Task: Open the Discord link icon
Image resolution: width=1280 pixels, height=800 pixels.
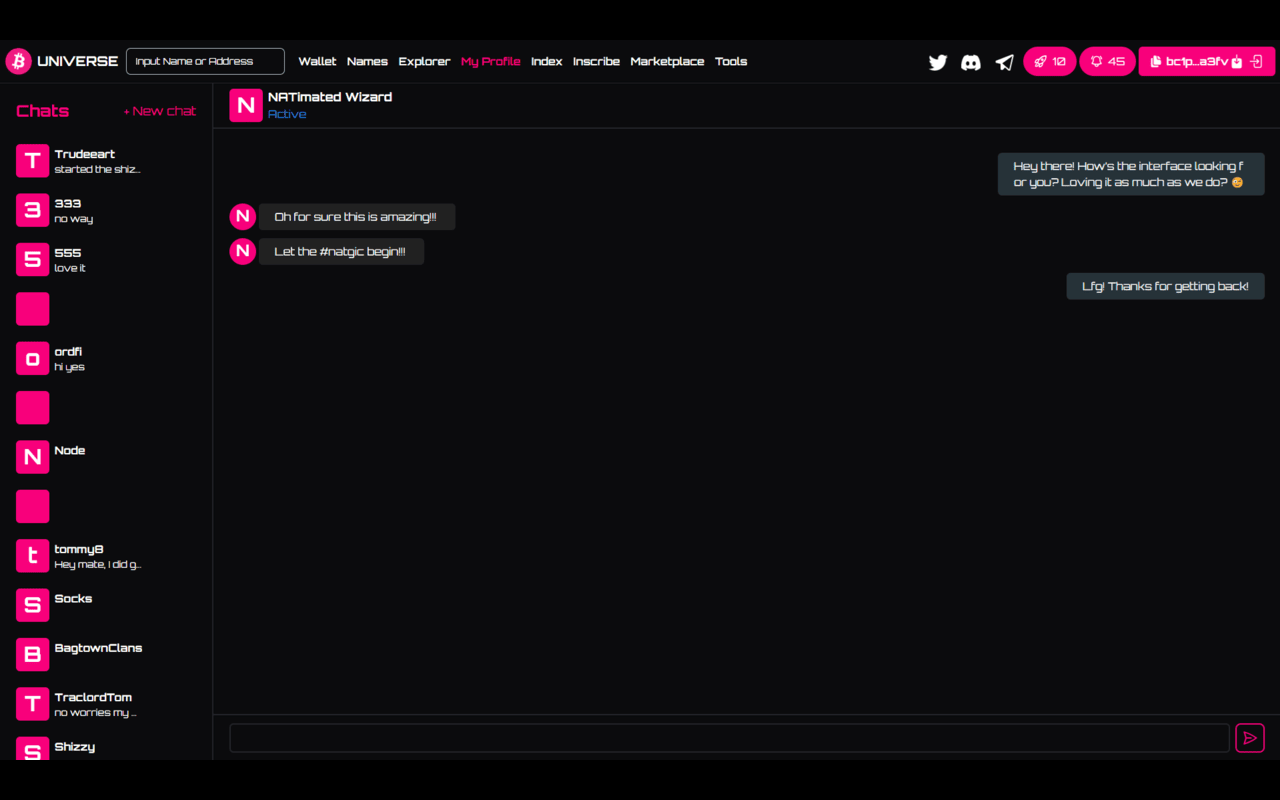Action: 971,62
